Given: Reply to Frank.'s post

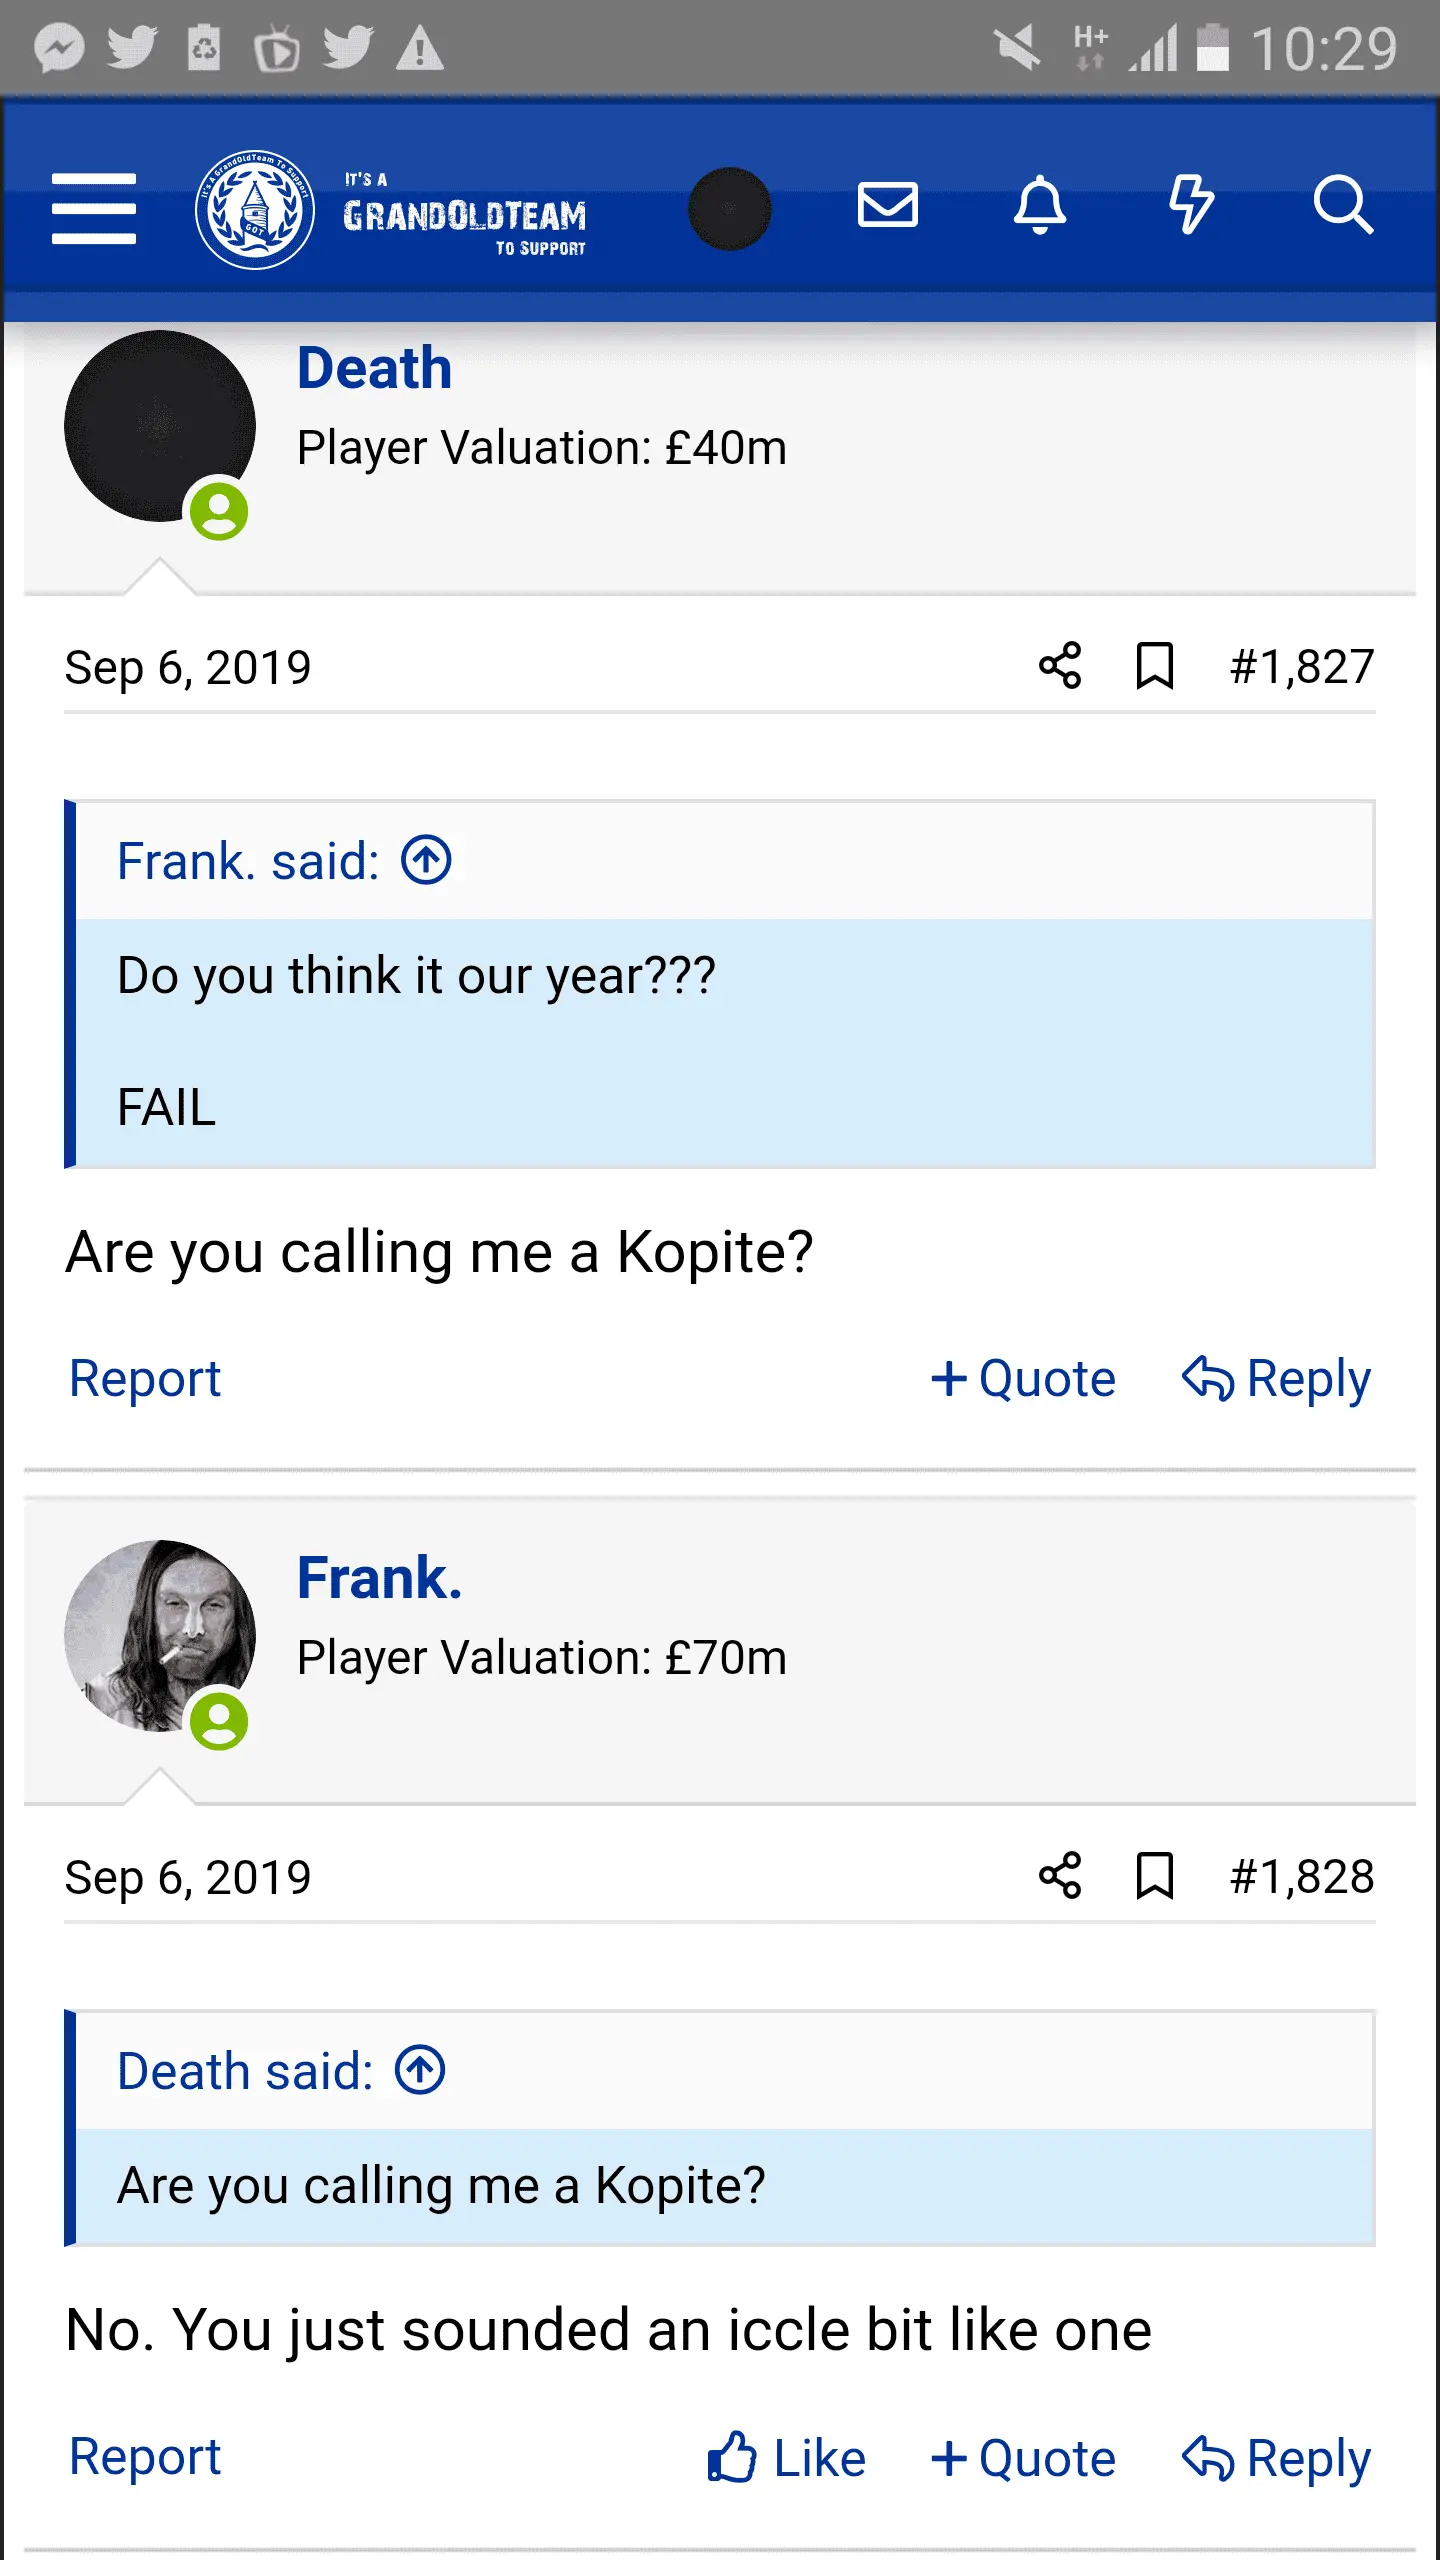Looking at the screenshot, I should tap(1276, 2458).
